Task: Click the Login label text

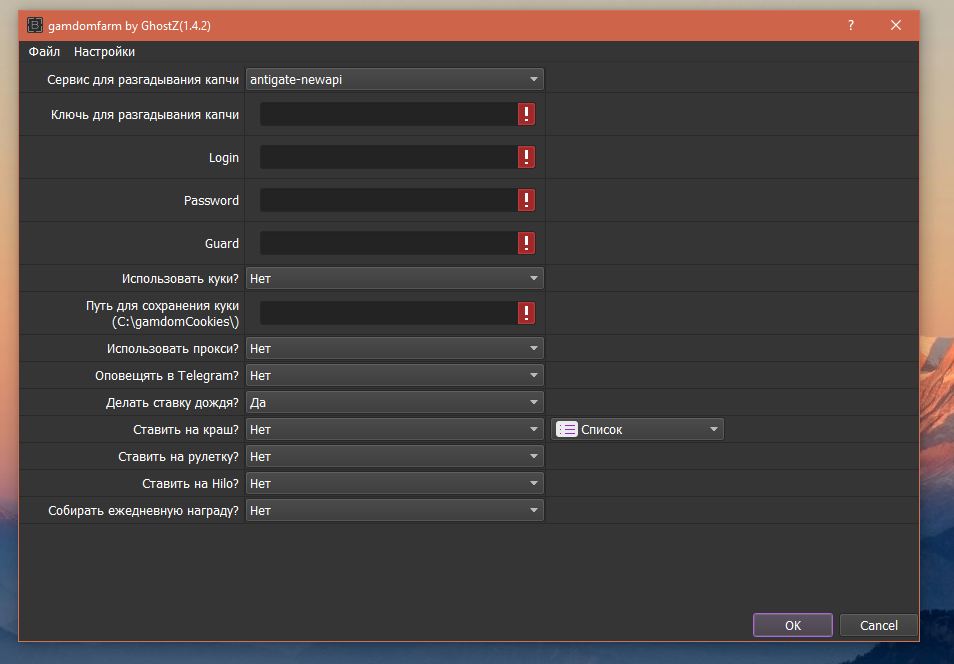Action: (224, 158)
